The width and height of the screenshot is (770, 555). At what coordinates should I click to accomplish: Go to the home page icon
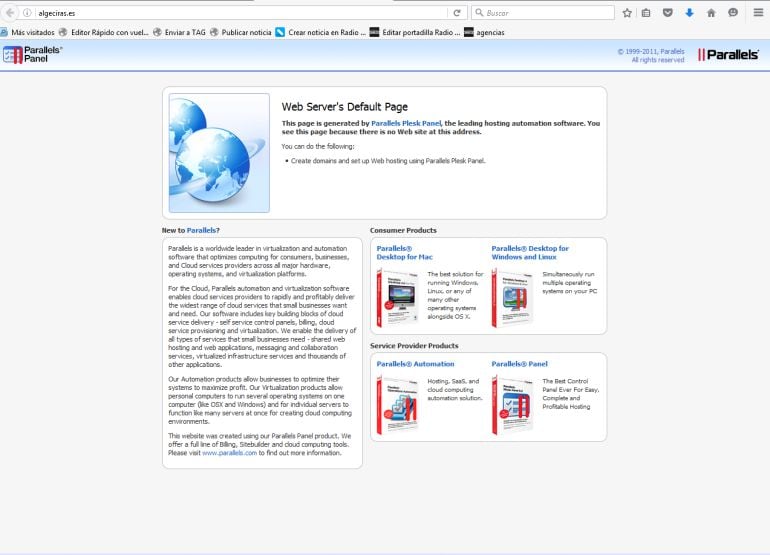pyautogui.click(x=711, y=13)
